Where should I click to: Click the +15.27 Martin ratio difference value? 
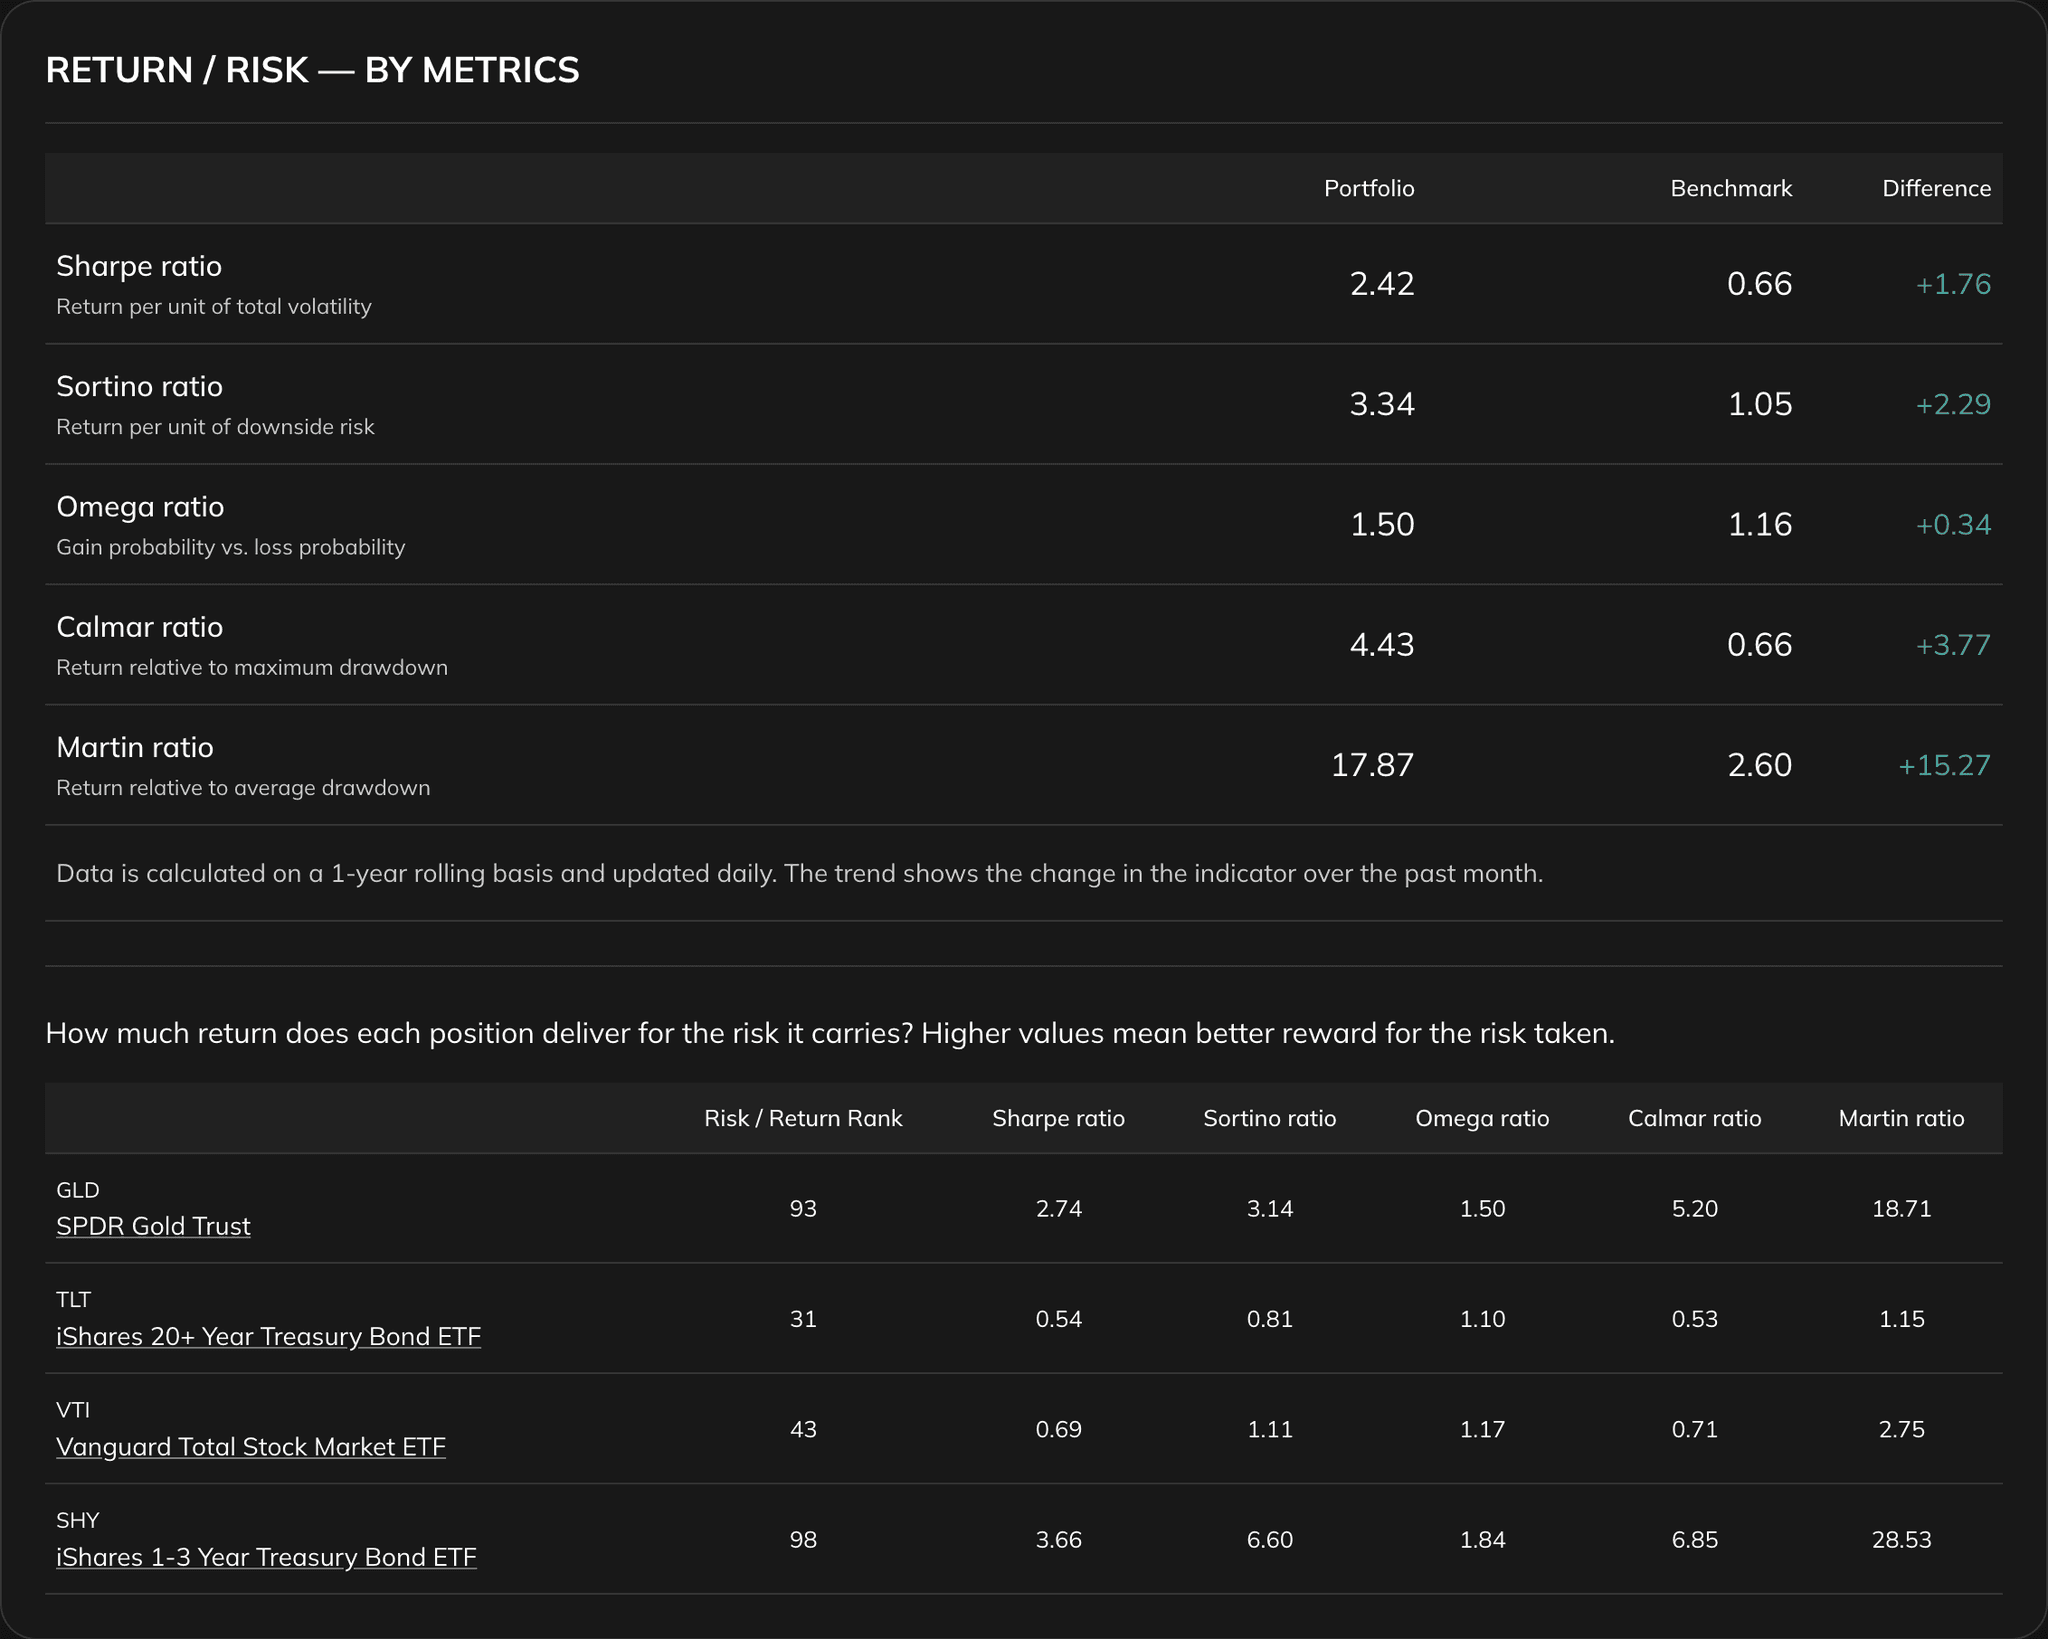coord(1943,765)
